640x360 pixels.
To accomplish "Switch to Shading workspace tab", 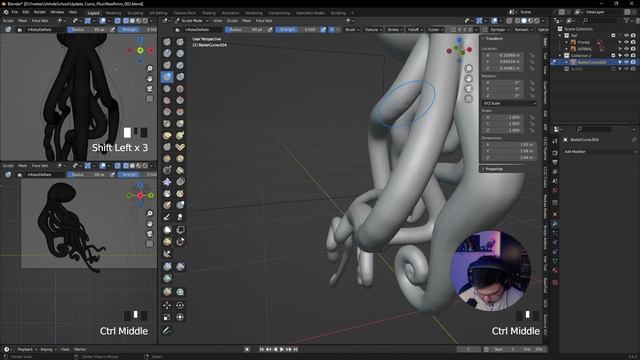I will point(209,13).
